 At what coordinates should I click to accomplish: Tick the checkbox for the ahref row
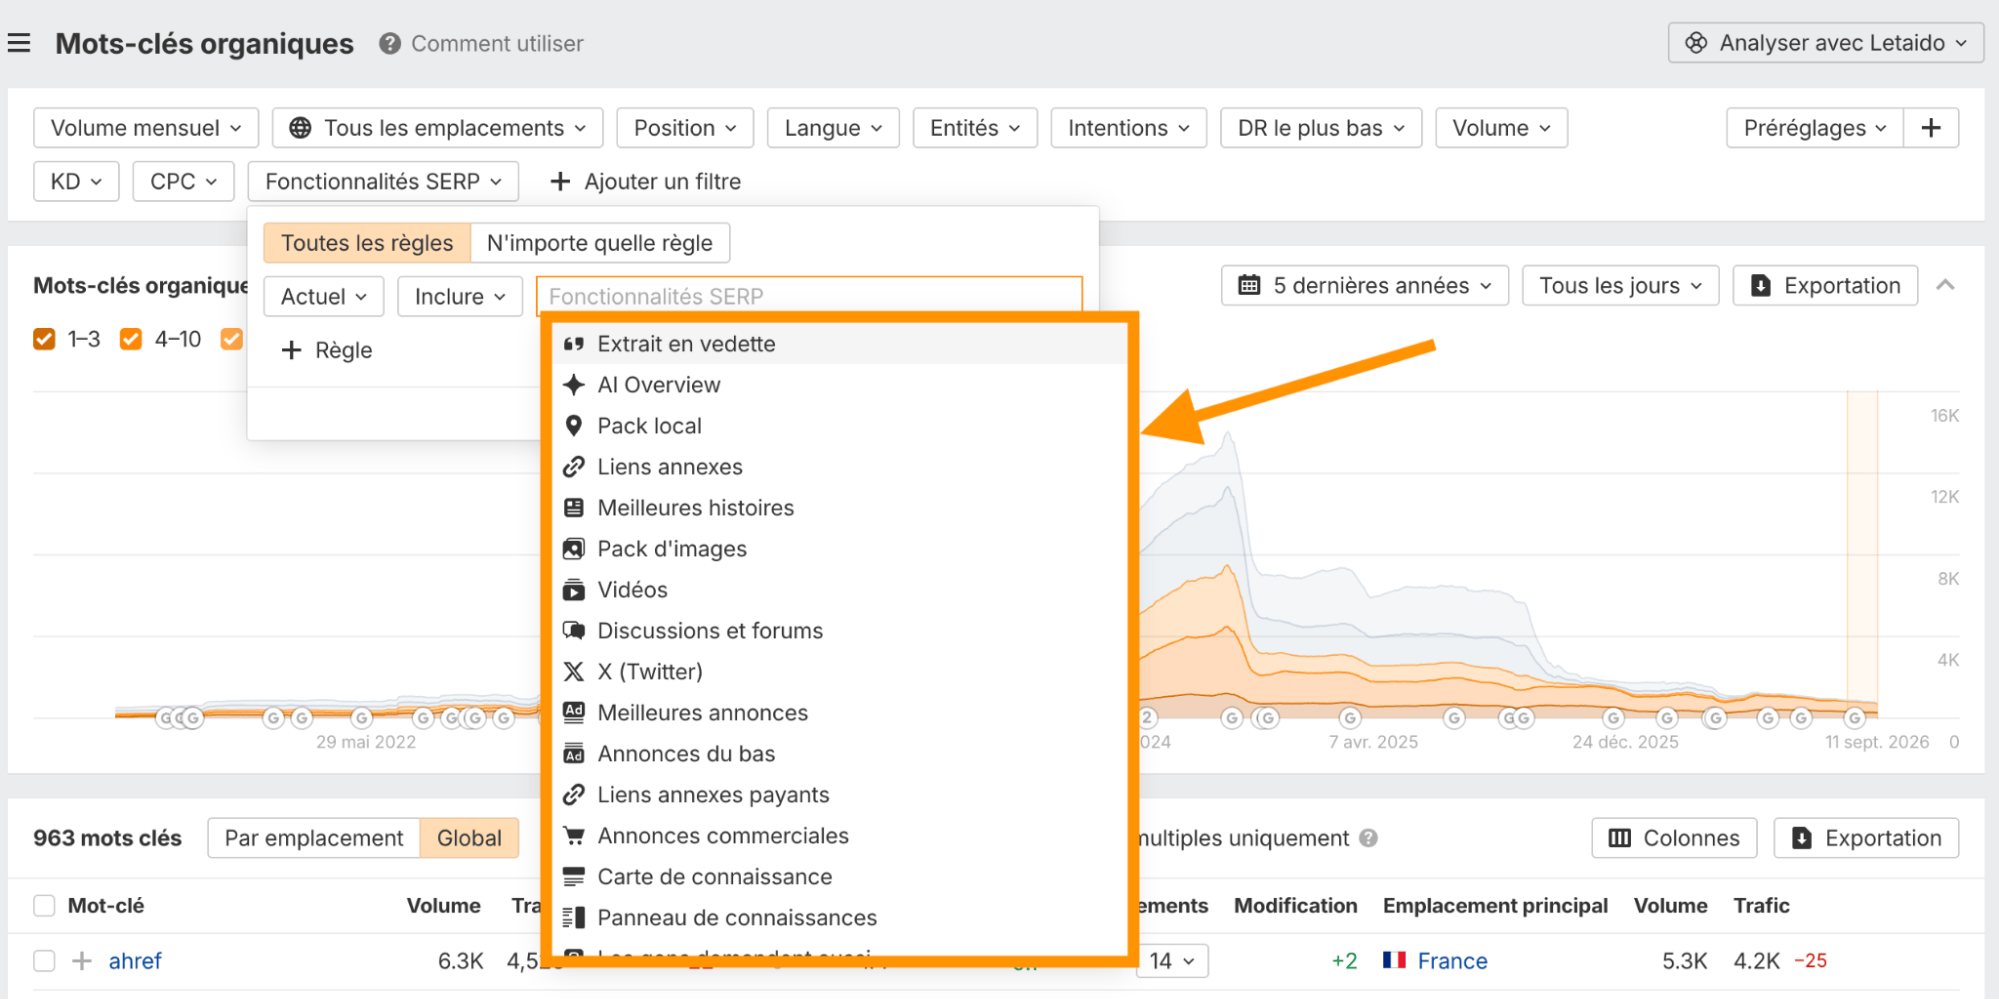[44, 961]
